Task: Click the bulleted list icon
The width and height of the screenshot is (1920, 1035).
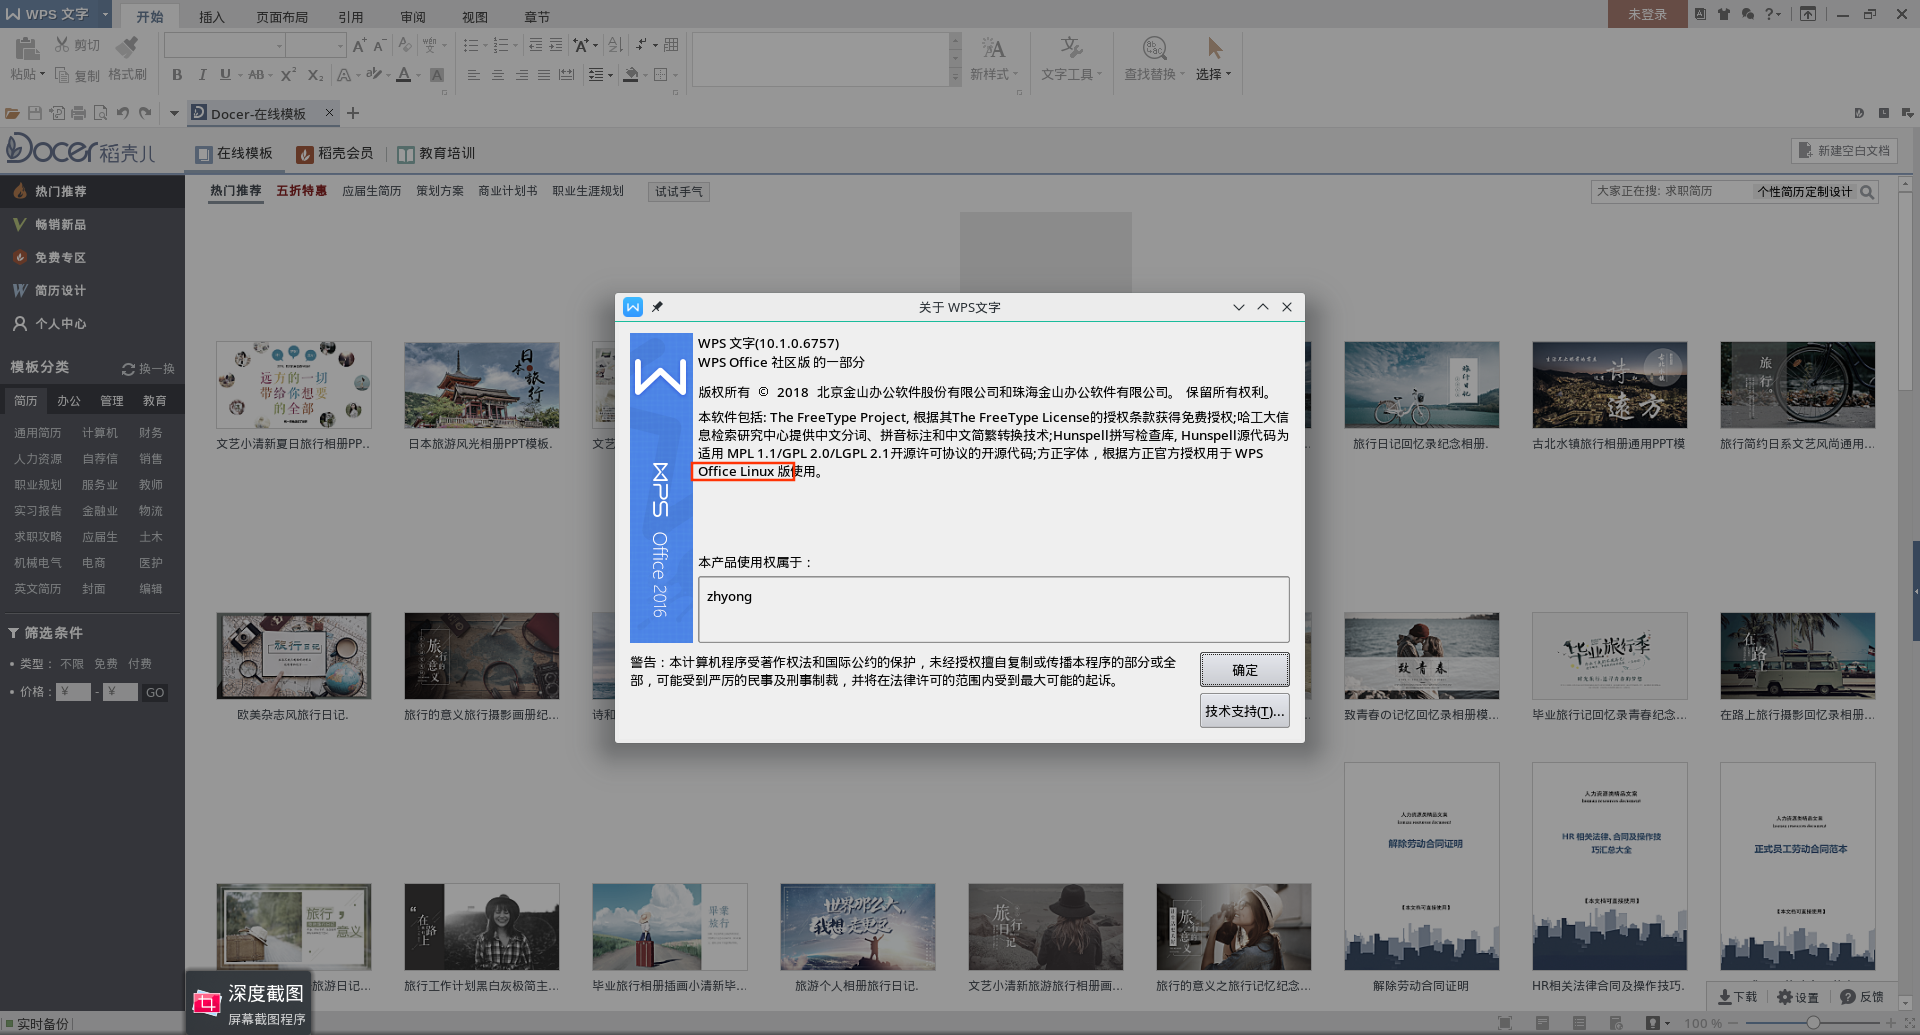Action: click(x=471, y=45)
